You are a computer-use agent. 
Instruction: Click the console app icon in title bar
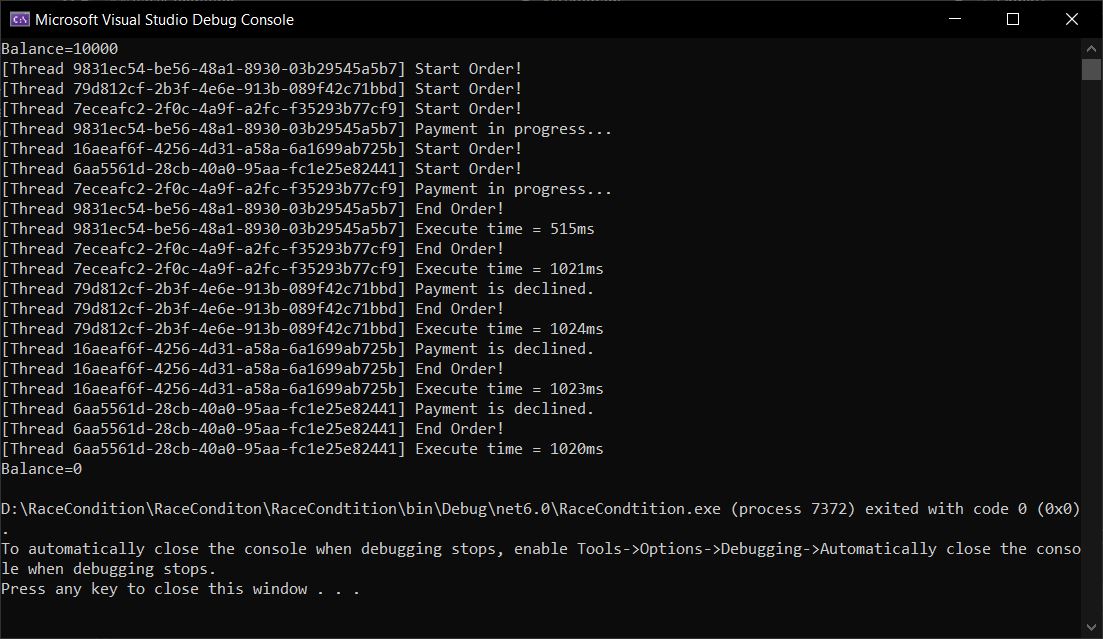19,19
